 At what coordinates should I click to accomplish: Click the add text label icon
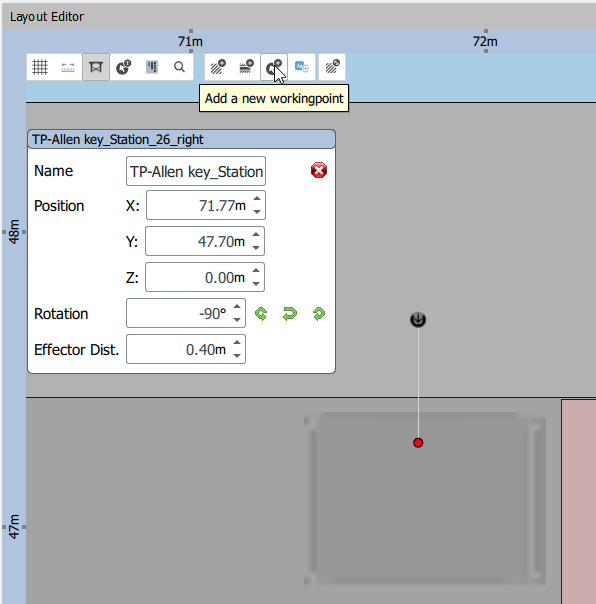pos(302,67)
